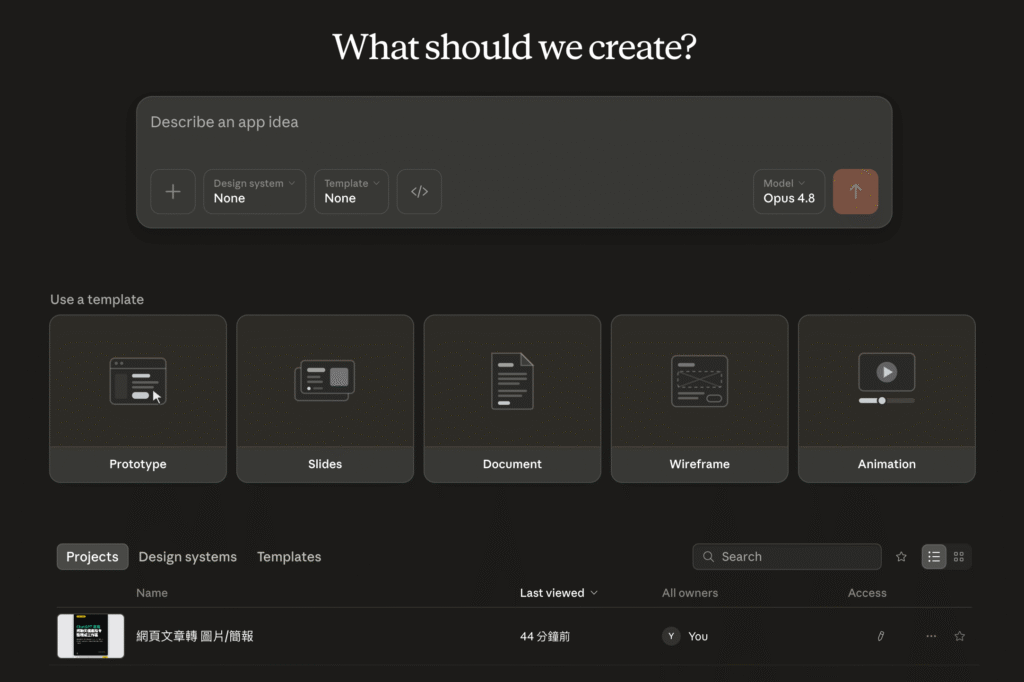Click the You owner label
This screenshot has height=682, width=1024.
point(697,636)
